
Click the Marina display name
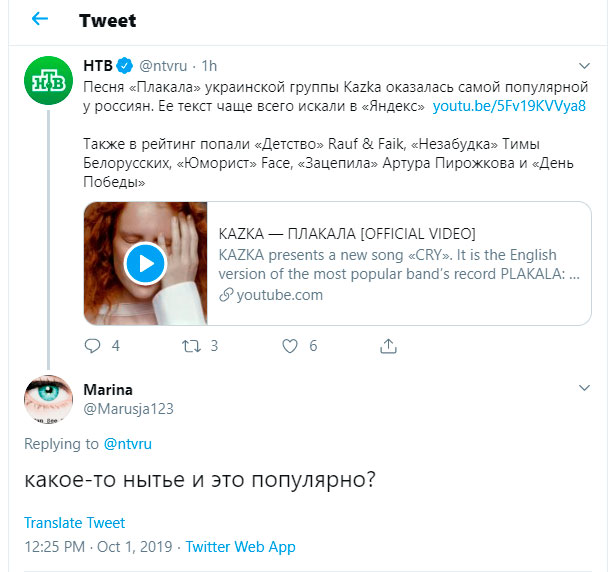click(108, 389)
